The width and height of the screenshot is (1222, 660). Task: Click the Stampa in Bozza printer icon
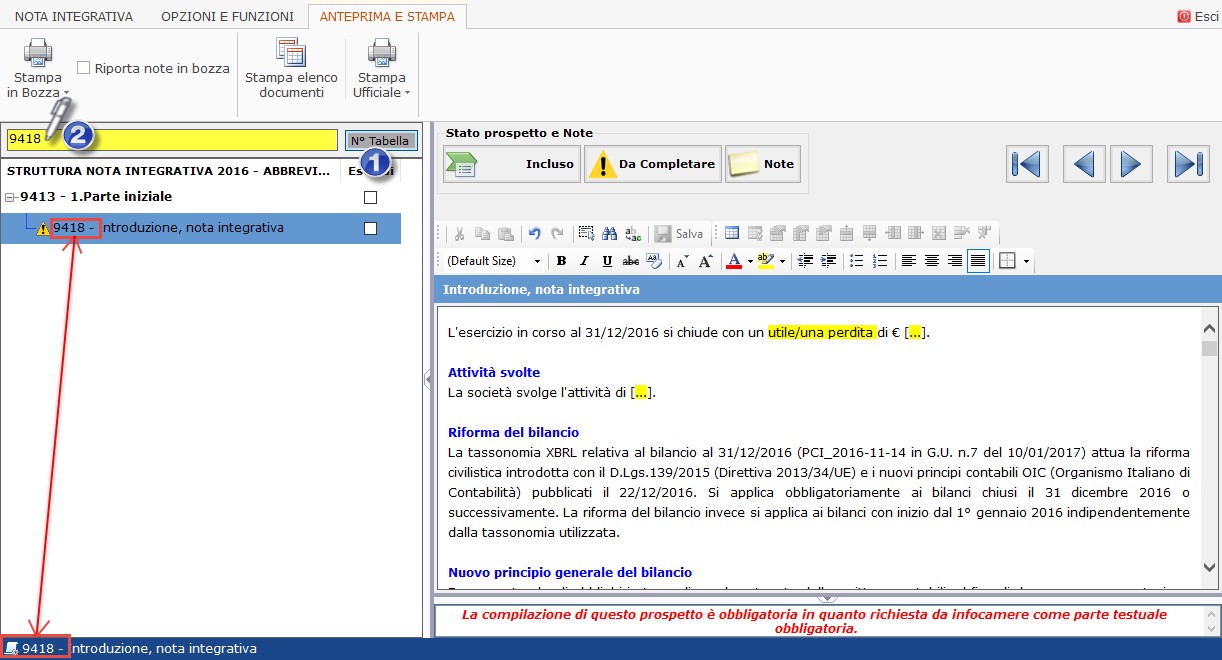[38, 54]
